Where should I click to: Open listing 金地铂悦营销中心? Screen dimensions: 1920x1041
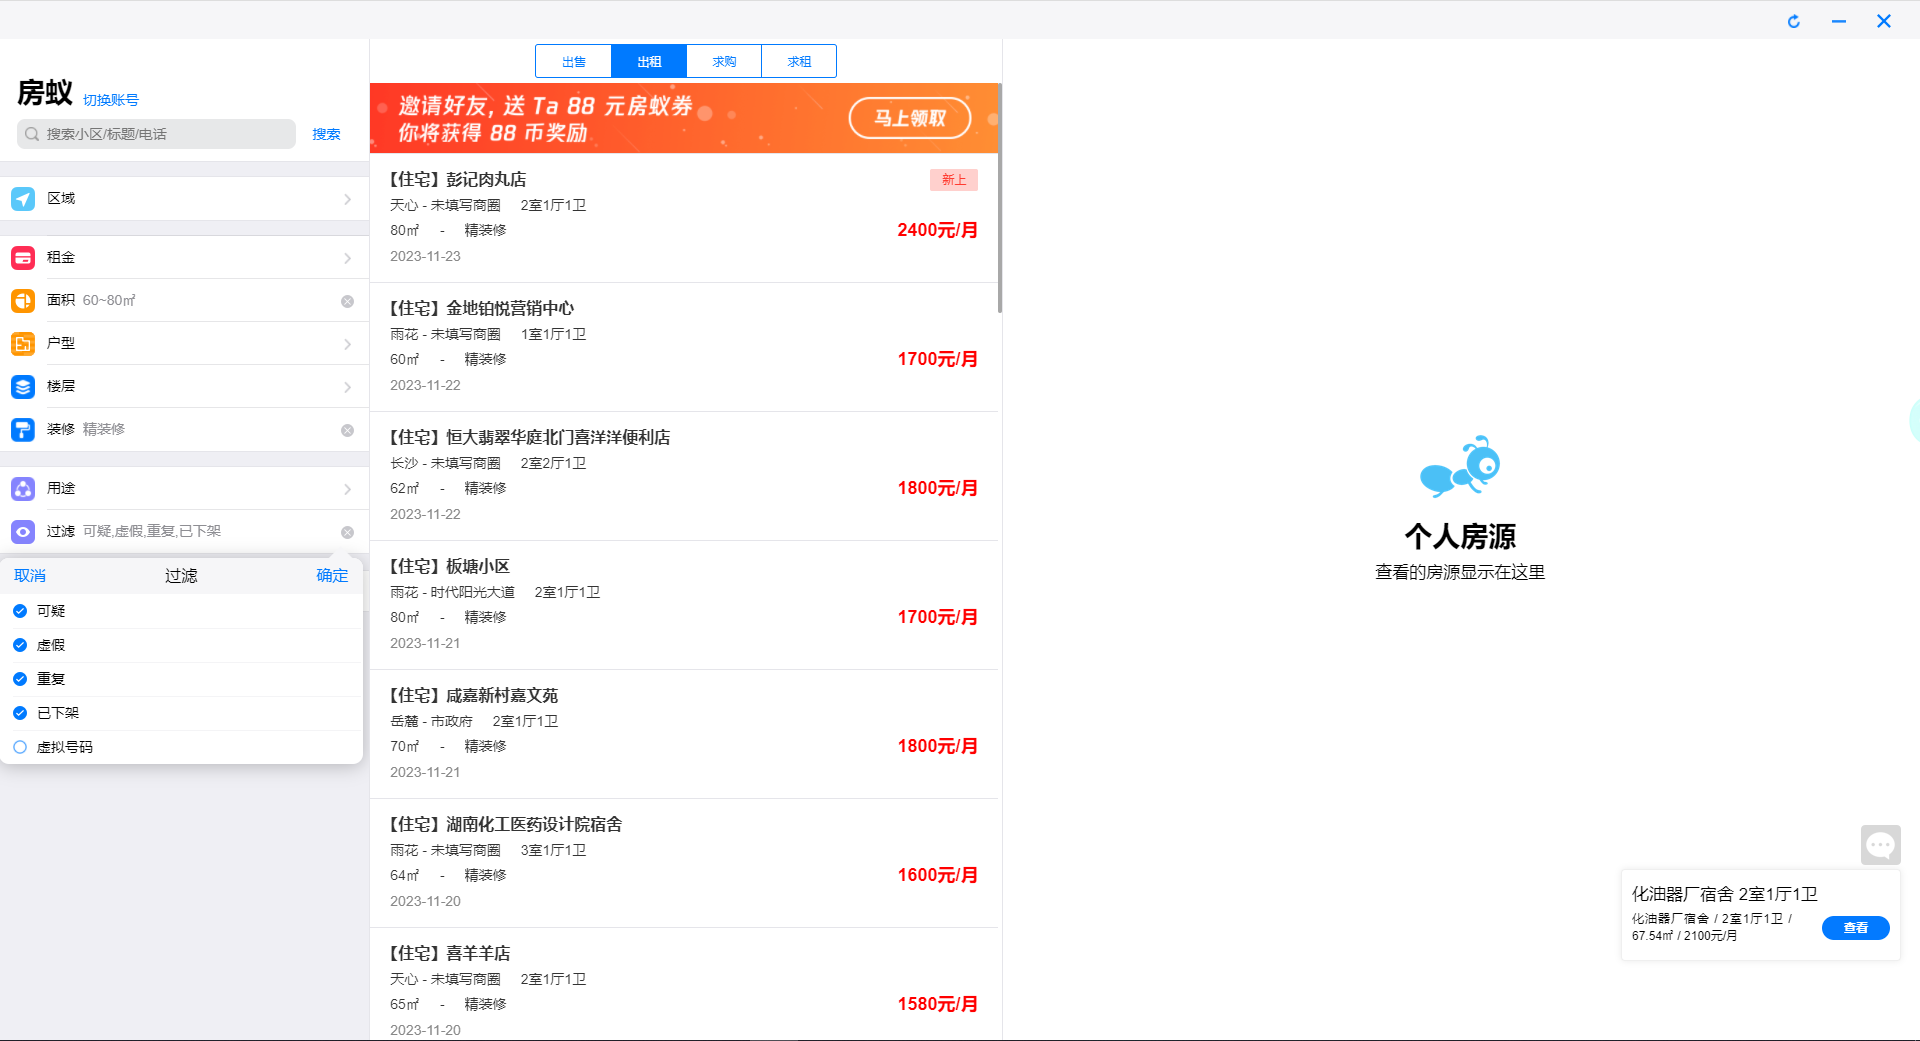(x=684, y=347)
